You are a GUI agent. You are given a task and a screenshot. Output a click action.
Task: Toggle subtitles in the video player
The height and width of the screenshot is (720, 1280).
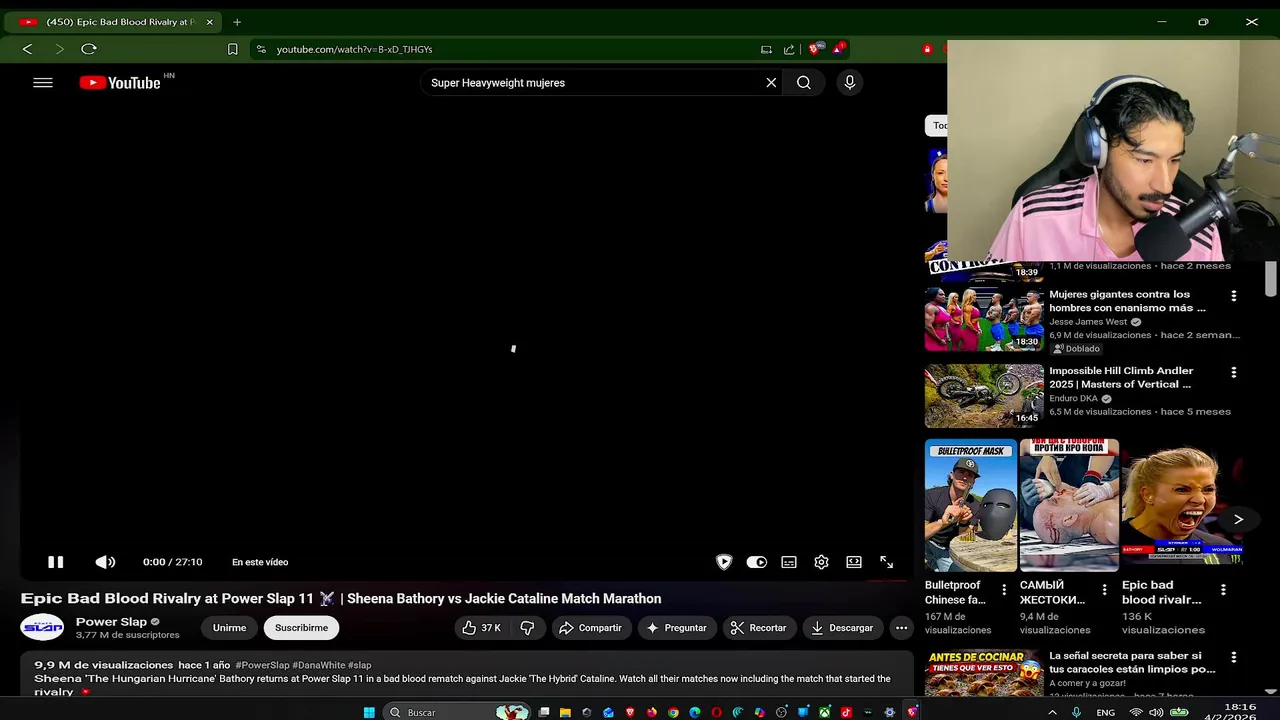pos(789,562)
